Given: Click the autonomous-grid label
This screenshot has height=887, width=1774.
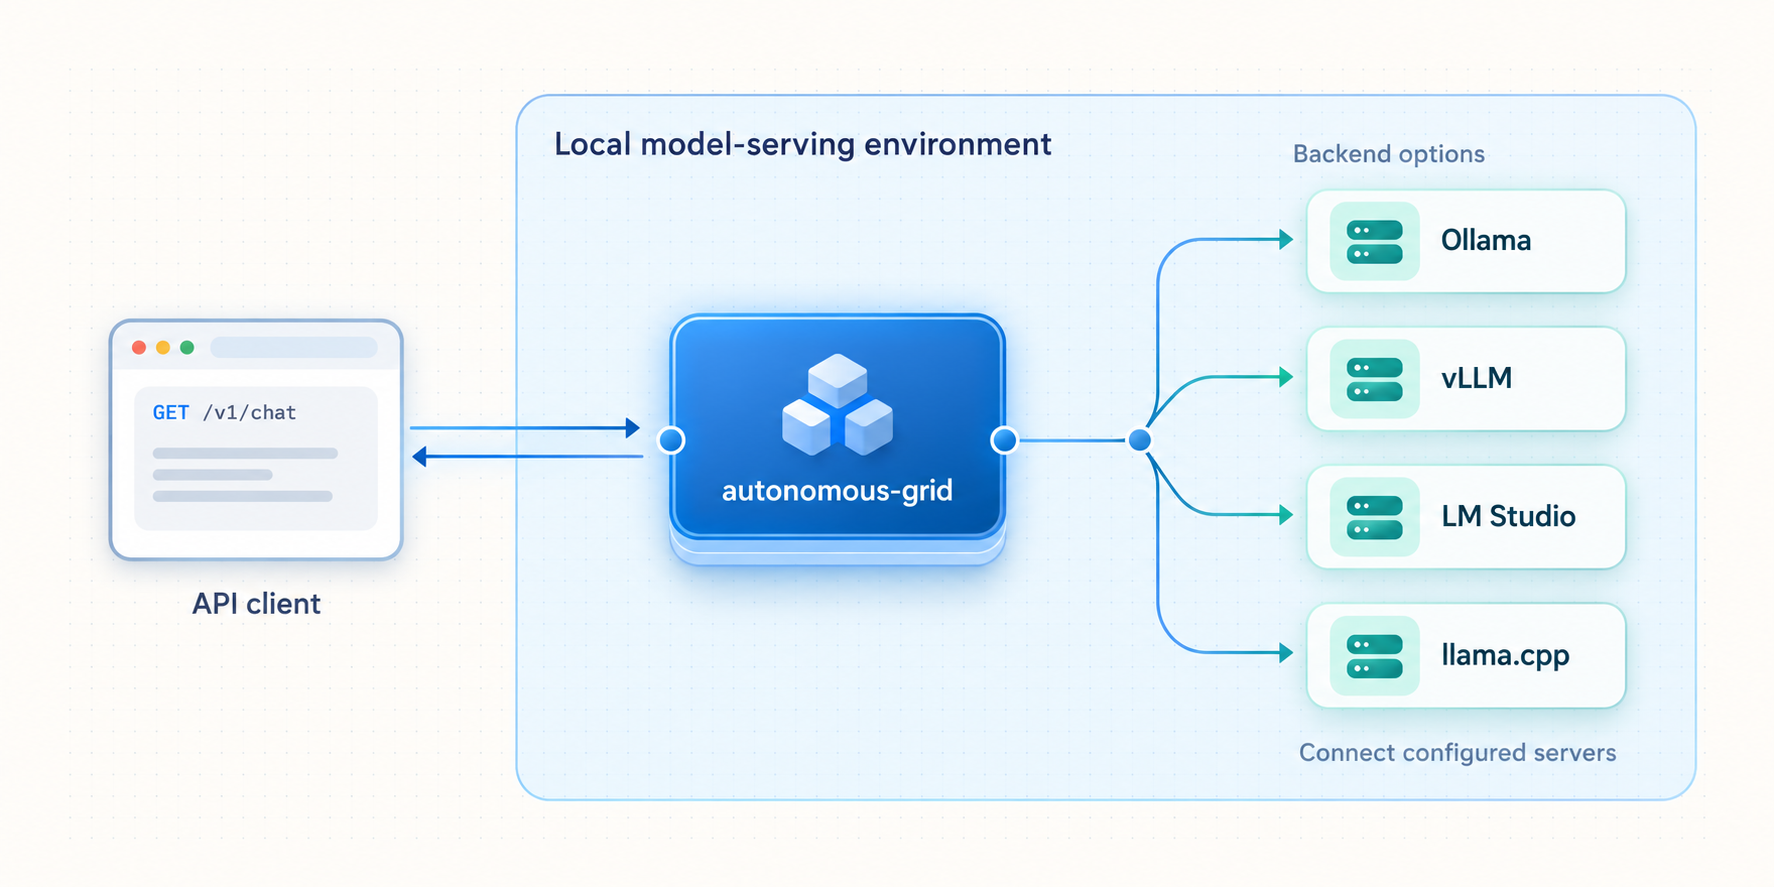Looking at the screenshot, I should (837, 491).
